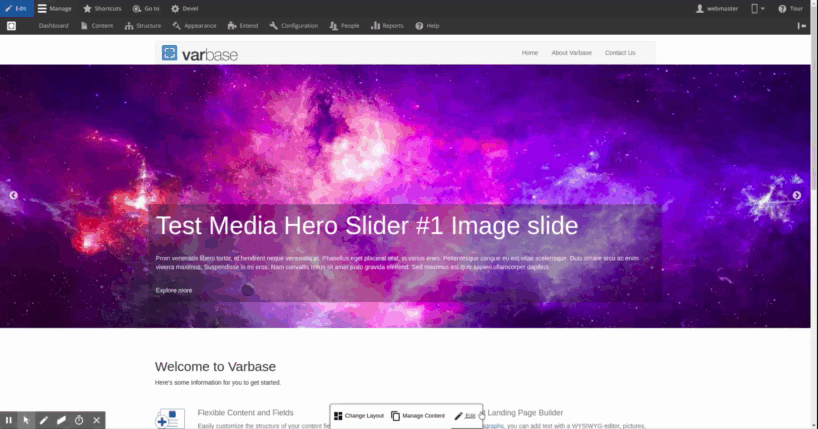Open the Content admin menu item
818x429 pixels.
pos(97,26)
